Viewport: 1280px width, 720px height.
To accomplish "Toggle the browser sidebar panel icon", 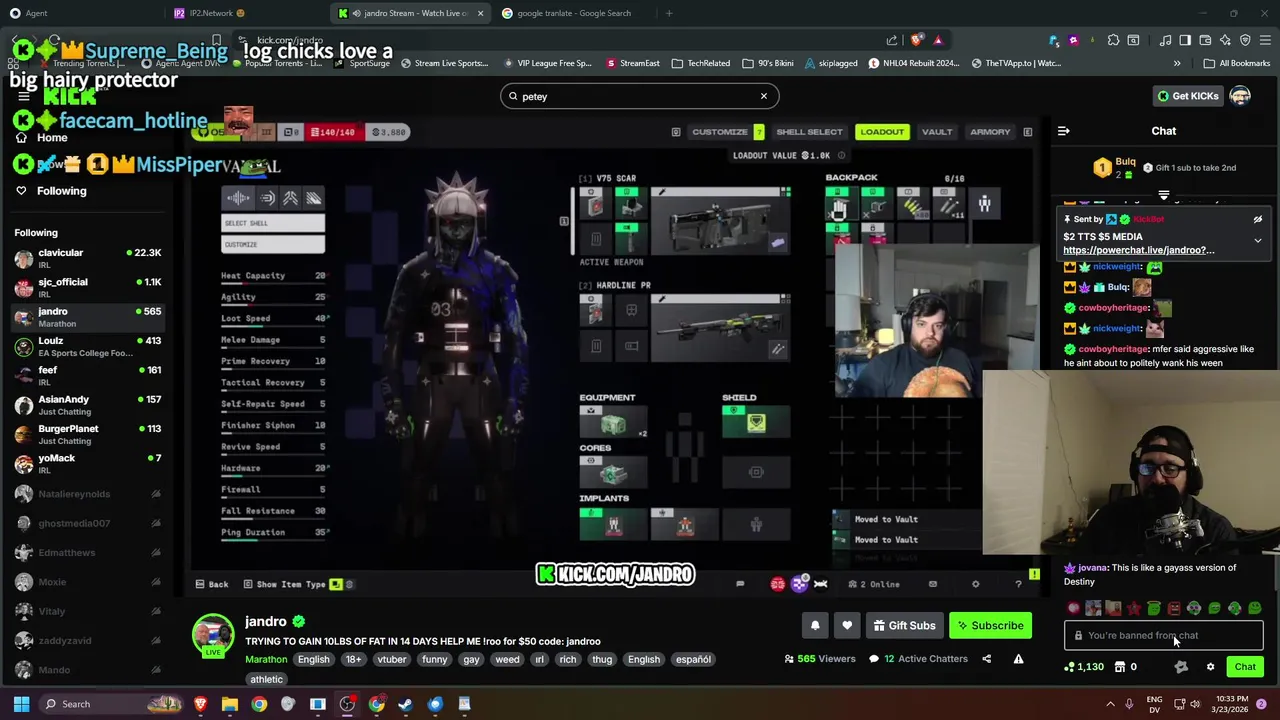I will click(1185, 40).
